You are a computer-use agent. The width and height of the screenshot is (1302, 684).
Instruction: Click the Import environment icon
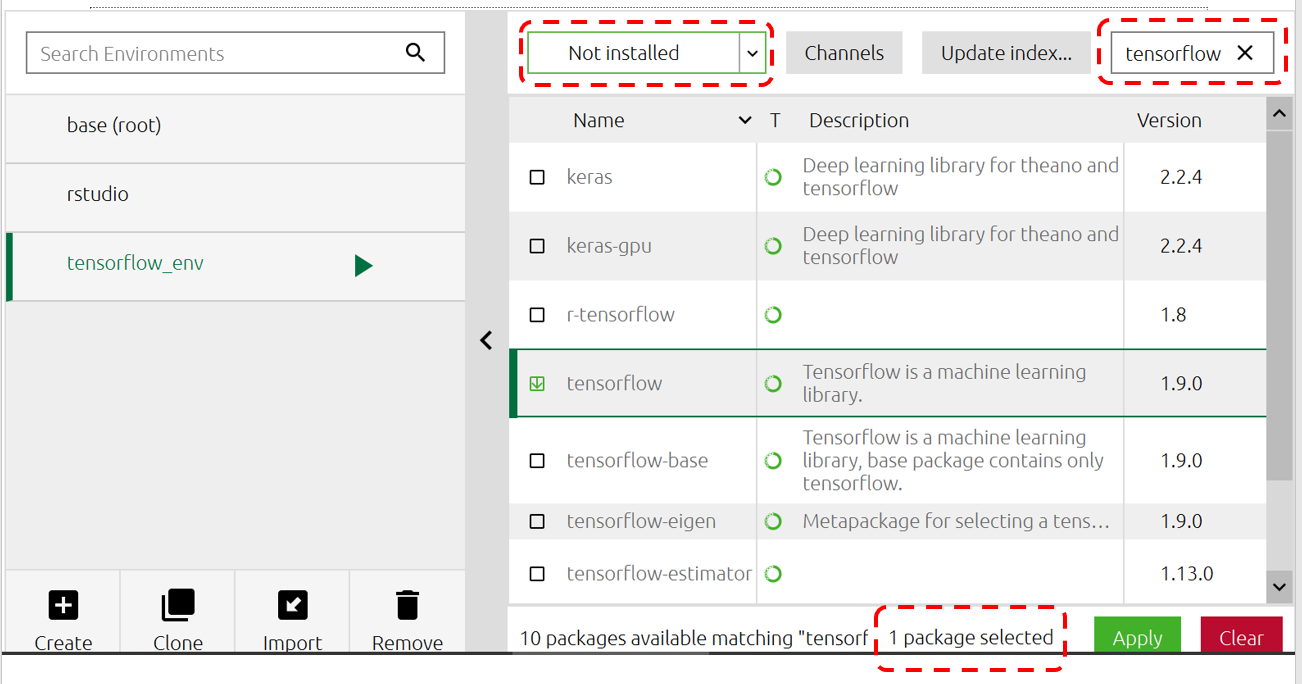click(x=293, y=605)
